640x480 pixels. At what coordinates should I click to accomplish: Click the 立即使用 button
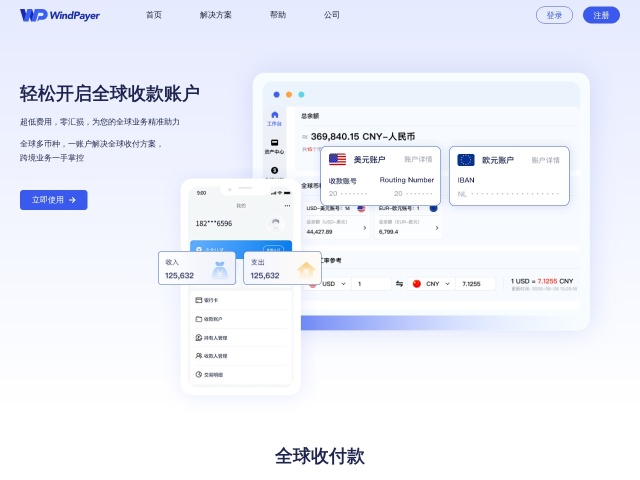[53, 200]
